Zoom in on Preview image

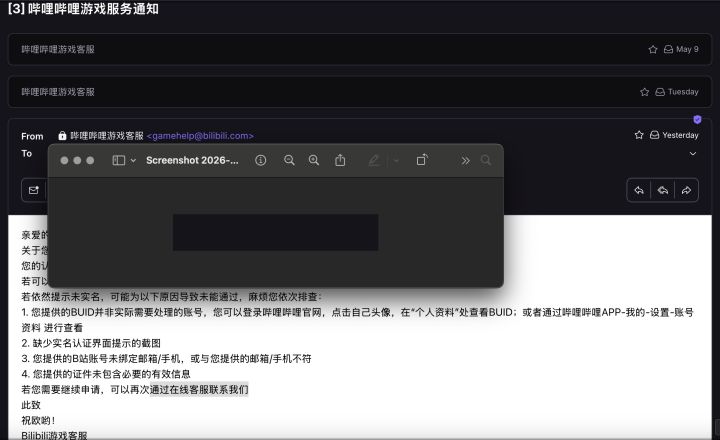(x=314, y=160)
